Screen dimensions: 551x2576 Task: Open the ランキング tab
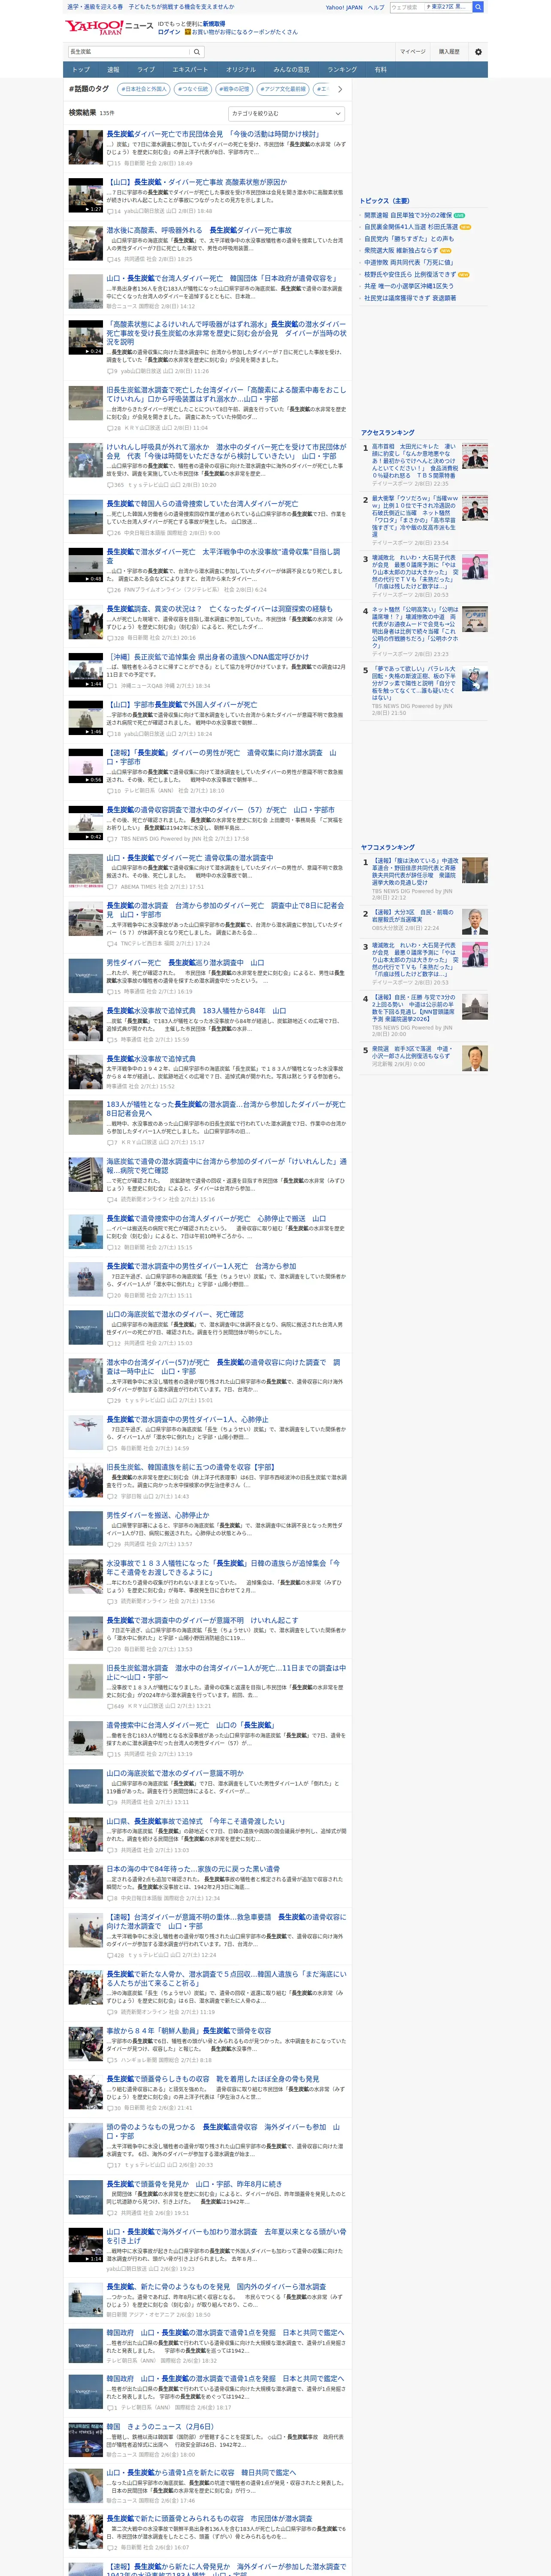point(342,70)
